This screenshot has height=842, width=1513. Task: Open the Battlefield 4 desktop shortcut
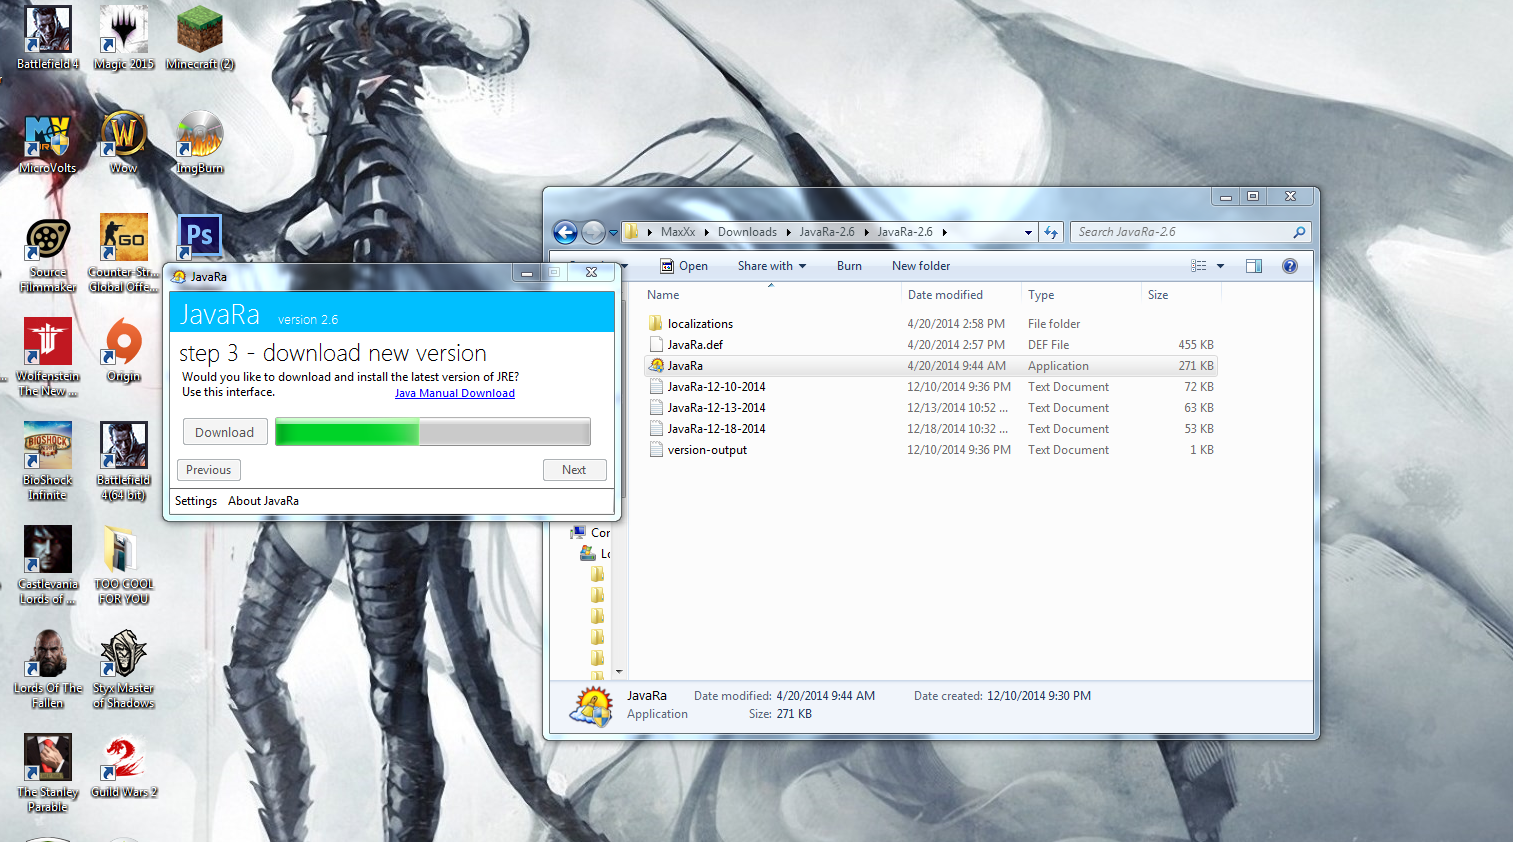(x=48, y=37)
